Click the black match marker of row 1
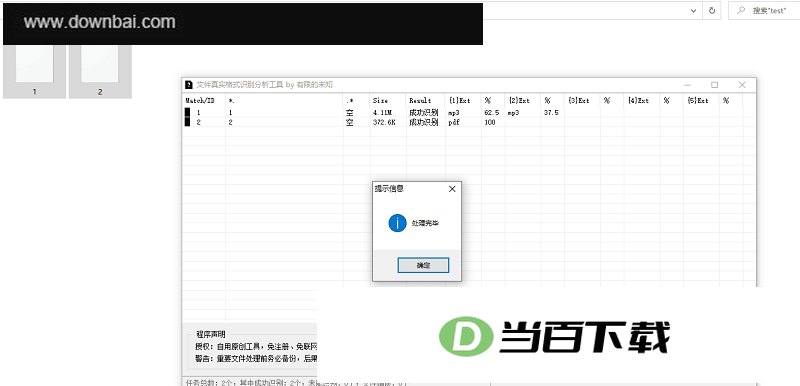Image resolution: width=800 pixels, height=386 pixels. tap(187, 112)
